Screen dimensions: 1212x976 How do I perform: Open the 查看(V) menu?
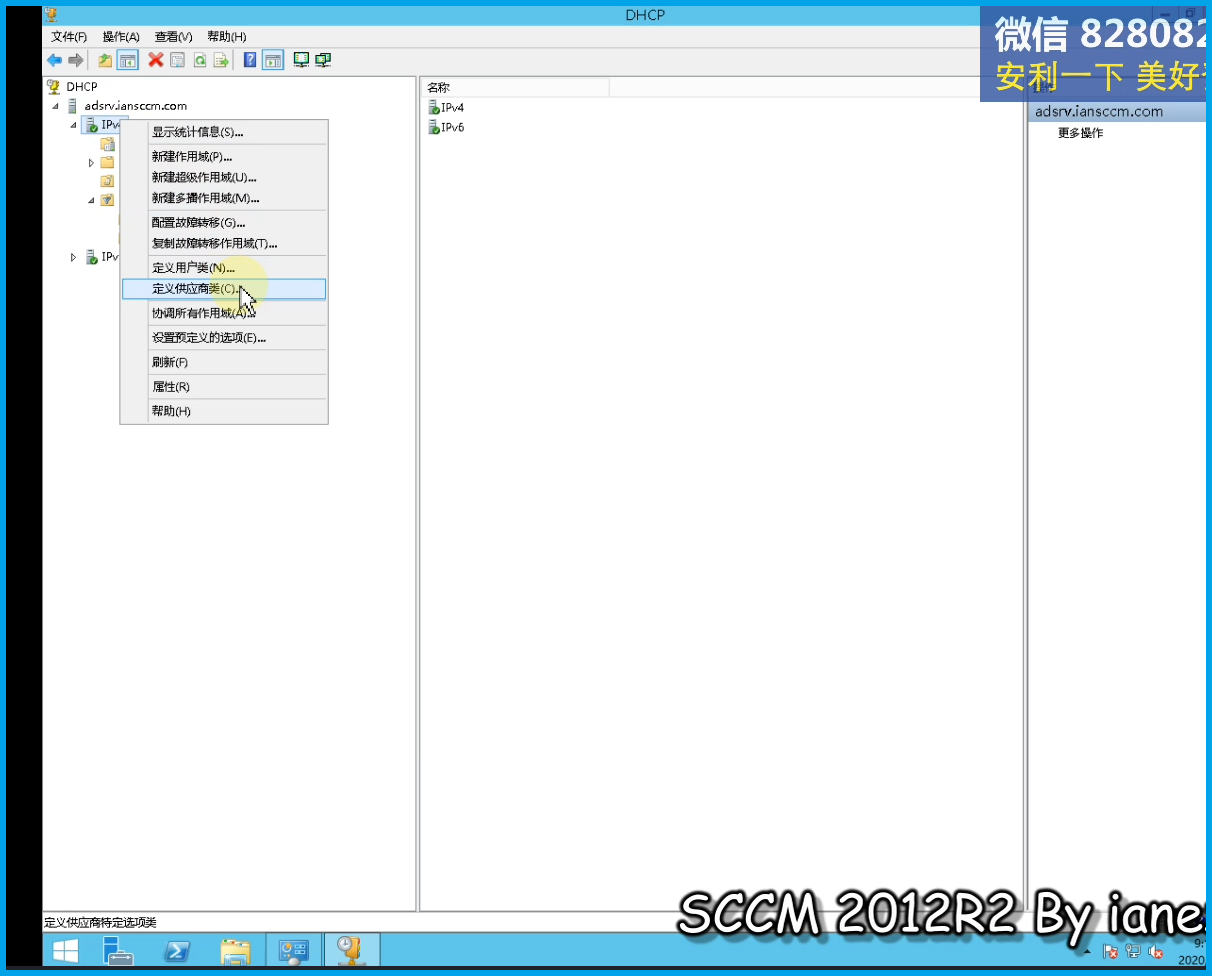[x=173, y=37]
